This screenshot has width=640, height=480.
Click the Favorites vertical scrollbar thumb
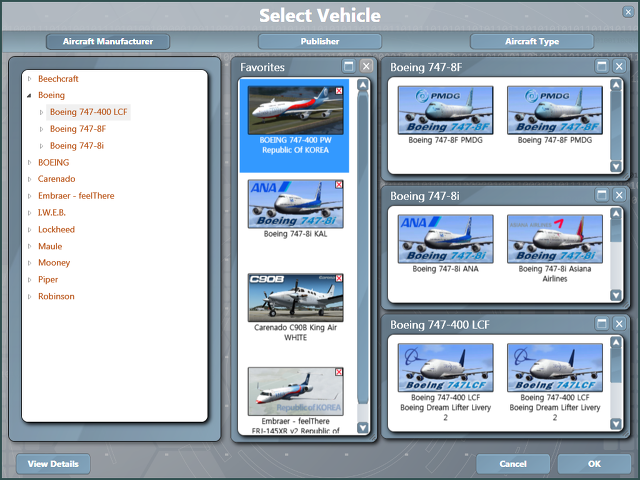362,248
